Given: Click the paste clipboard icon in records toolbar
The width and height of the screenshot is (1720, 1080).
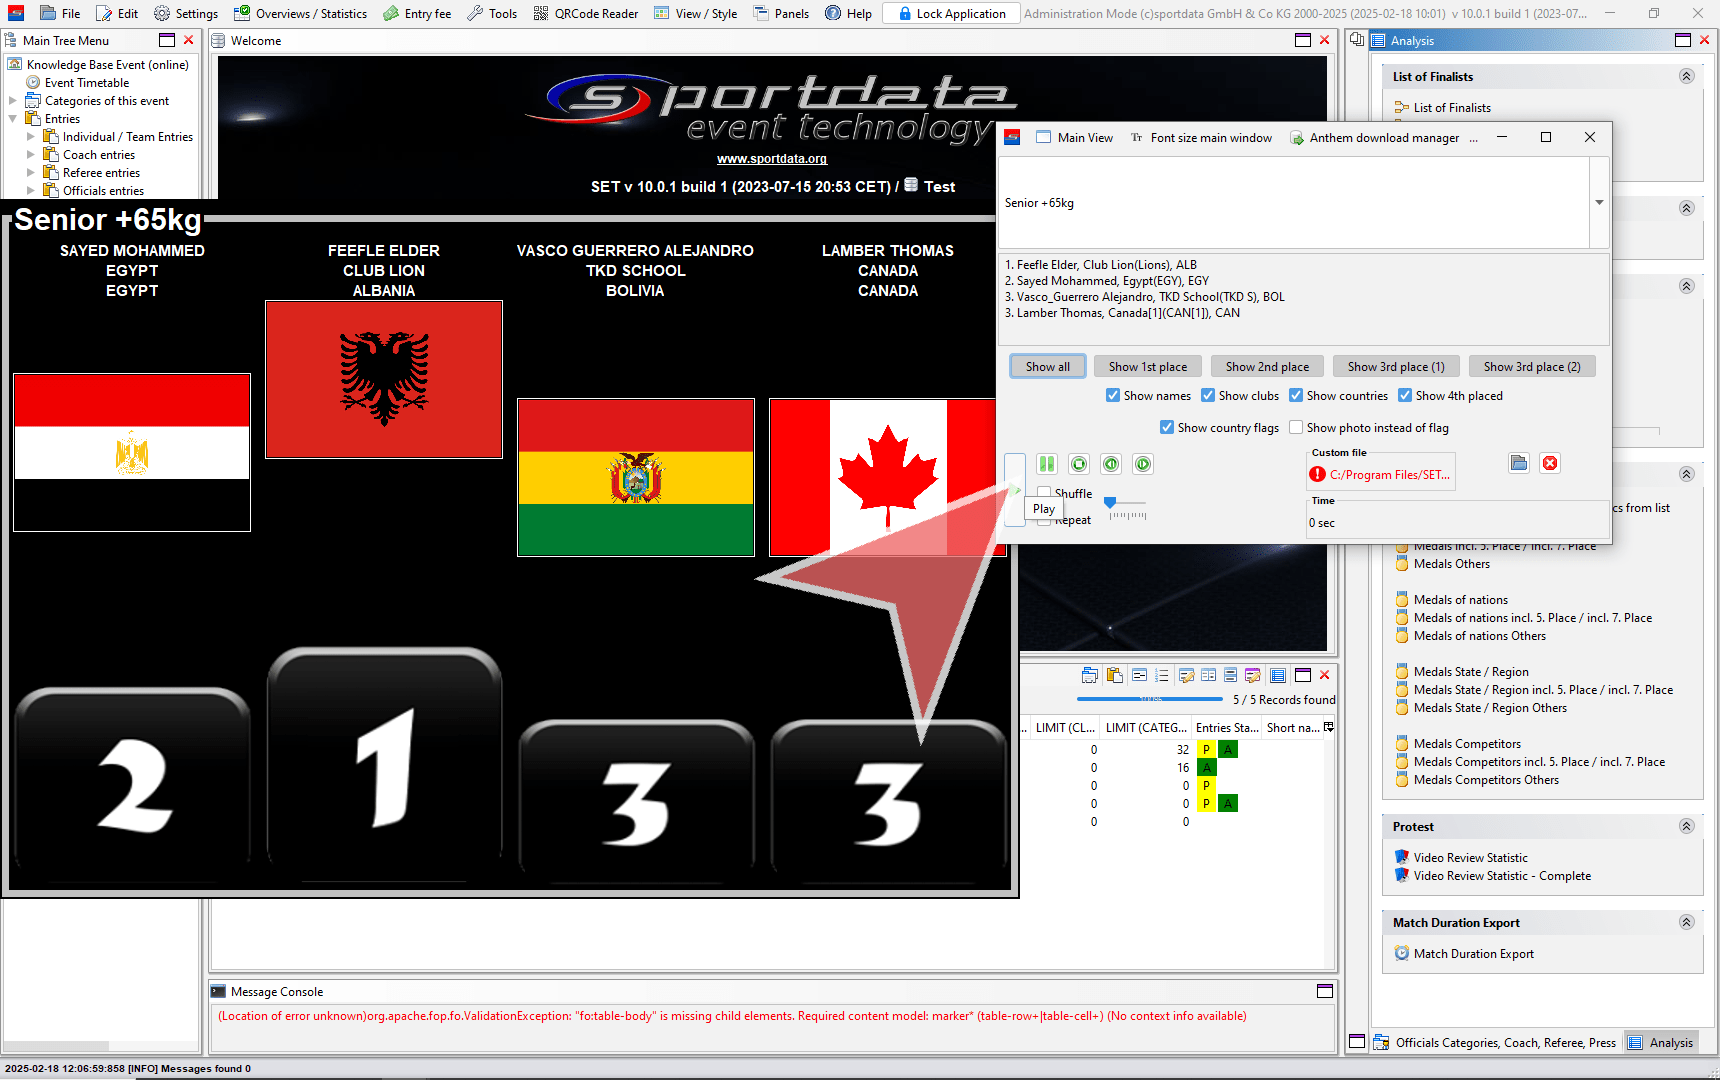Looking at the screenshot, I should 1114,675.
